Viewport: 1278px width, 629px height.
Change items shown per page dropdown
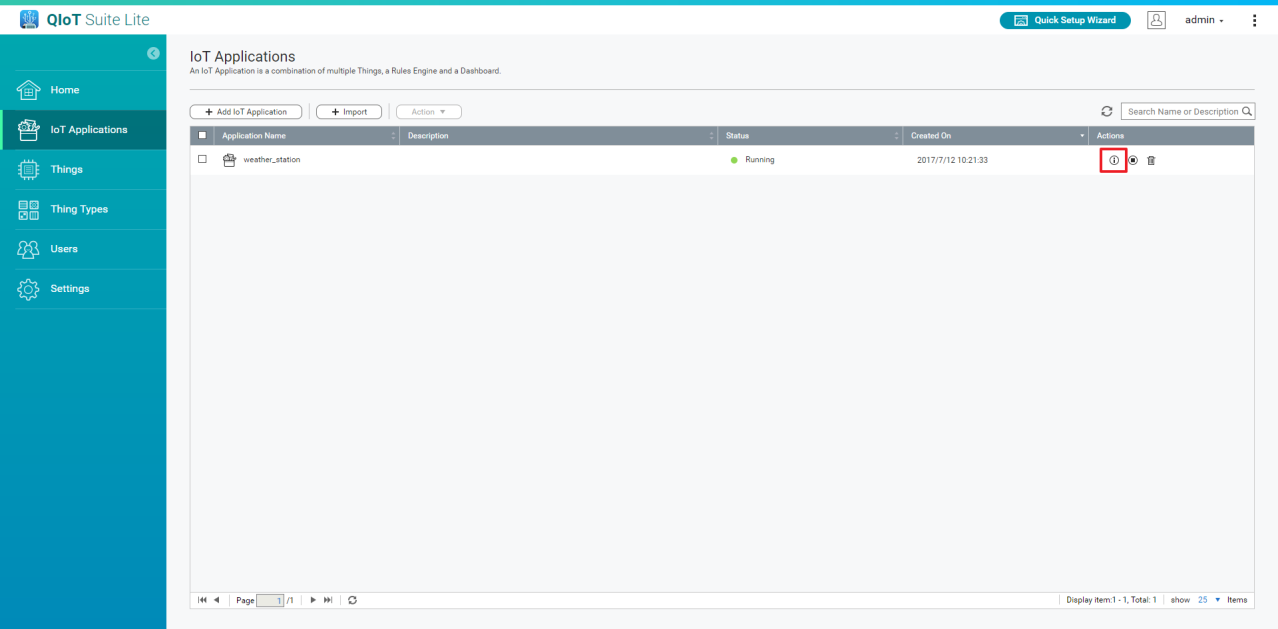(x=1209, y=600)
